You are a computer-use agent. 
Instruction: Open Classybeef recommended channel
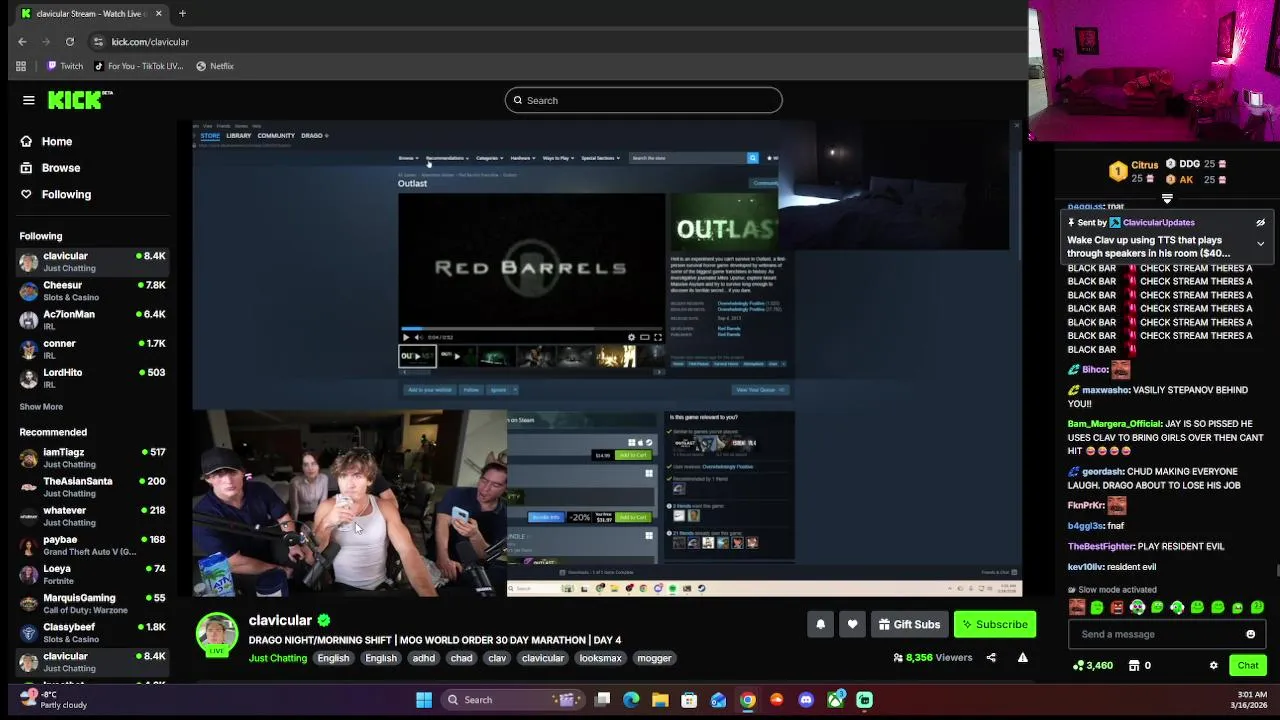92,632
